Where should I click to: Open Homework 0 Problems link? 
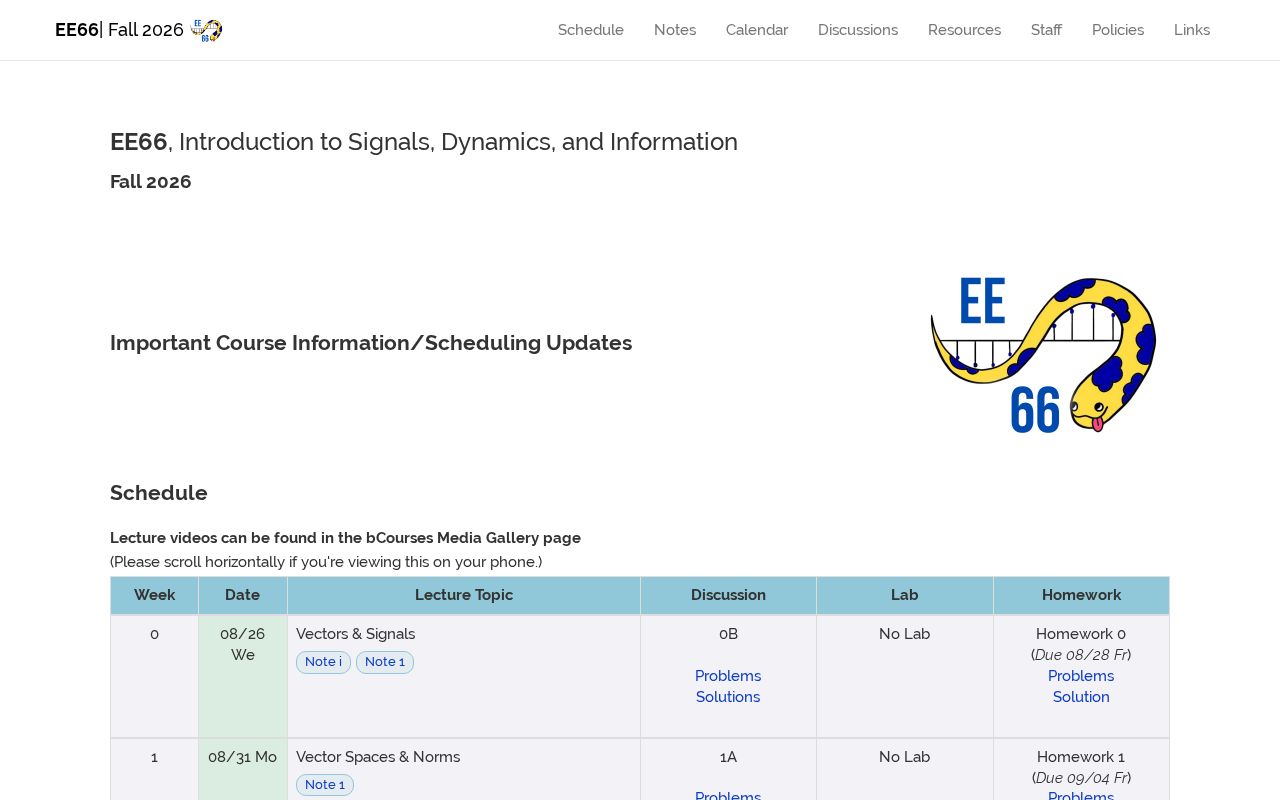1081,676
